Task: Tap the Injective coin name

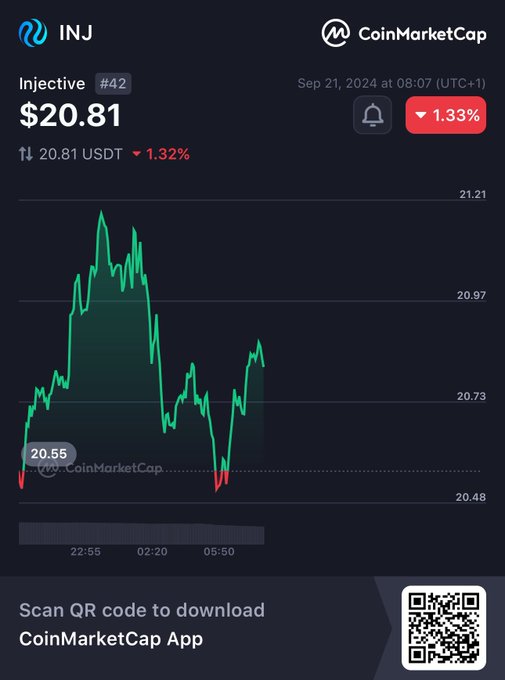Action: pyautogui.click(x=52, y=83)
